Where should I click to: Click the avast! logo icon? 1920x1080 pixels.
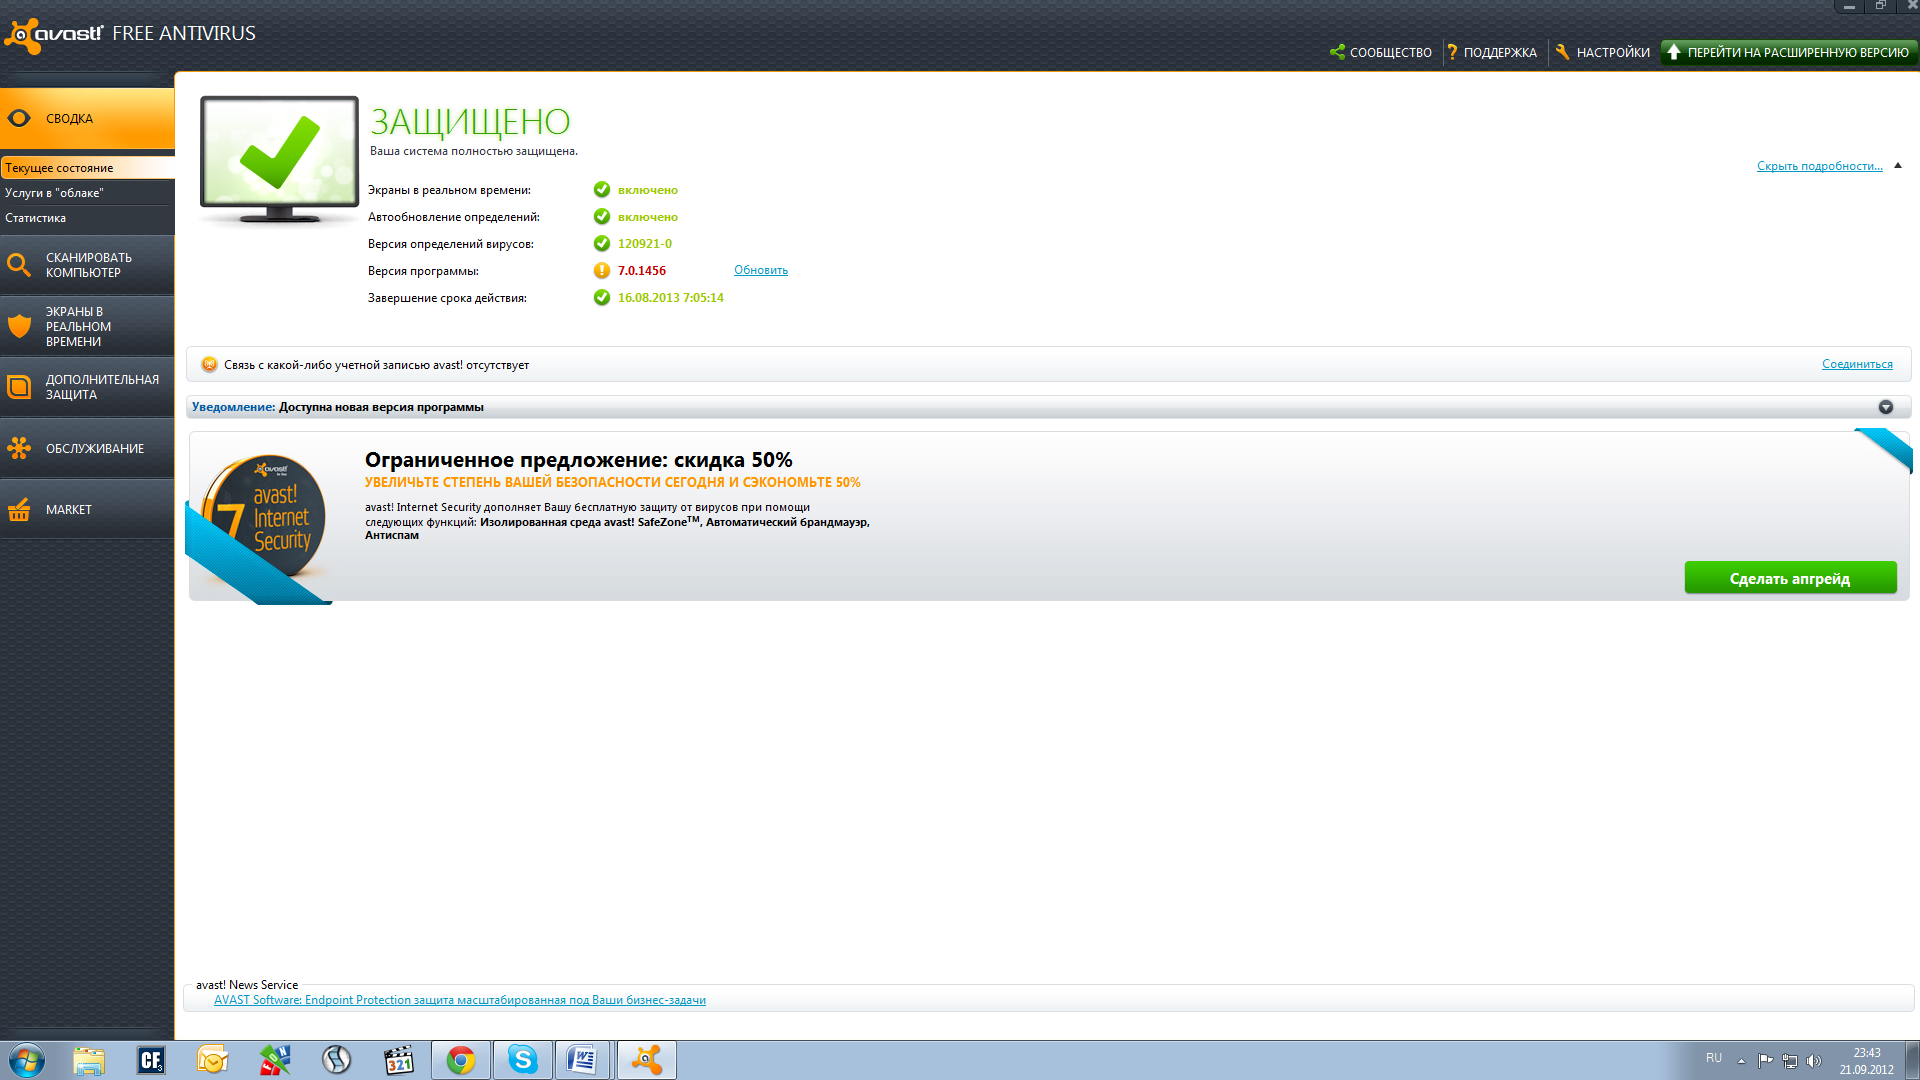tap(24, 36)
